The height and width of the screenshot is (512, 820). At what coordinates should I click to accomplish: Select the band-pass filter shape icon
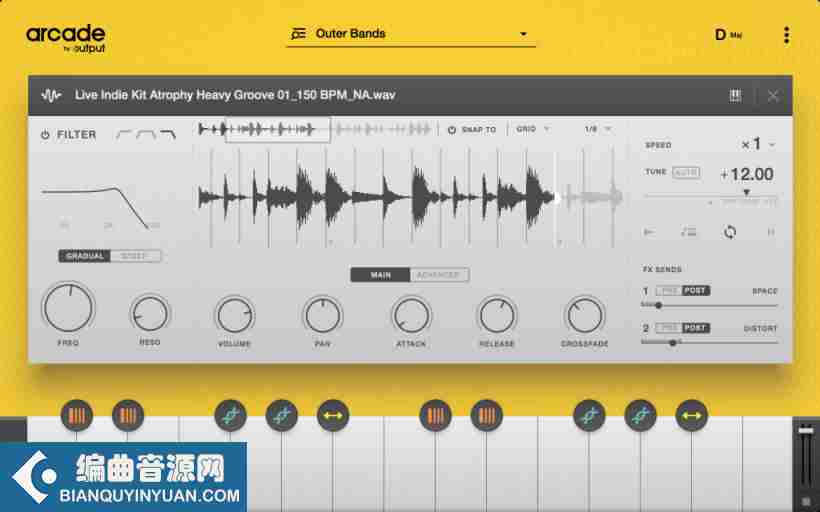click(x=146, y=135)
